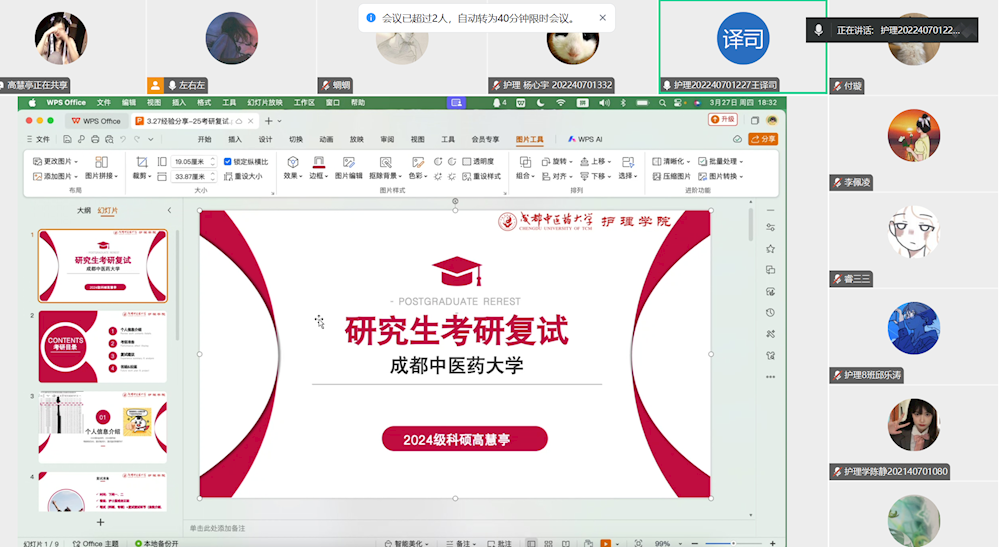Image resolution: width=1000 pixels, height=547 pixels.
Task: Open the 图片转换 picture convert dropdown
Action: click(721, 177)
